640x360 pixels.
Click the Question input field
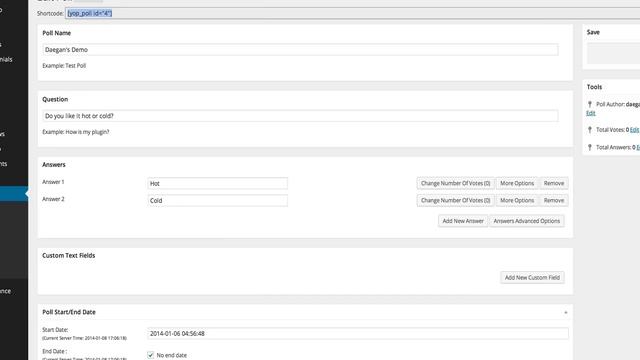click(300, 116)
